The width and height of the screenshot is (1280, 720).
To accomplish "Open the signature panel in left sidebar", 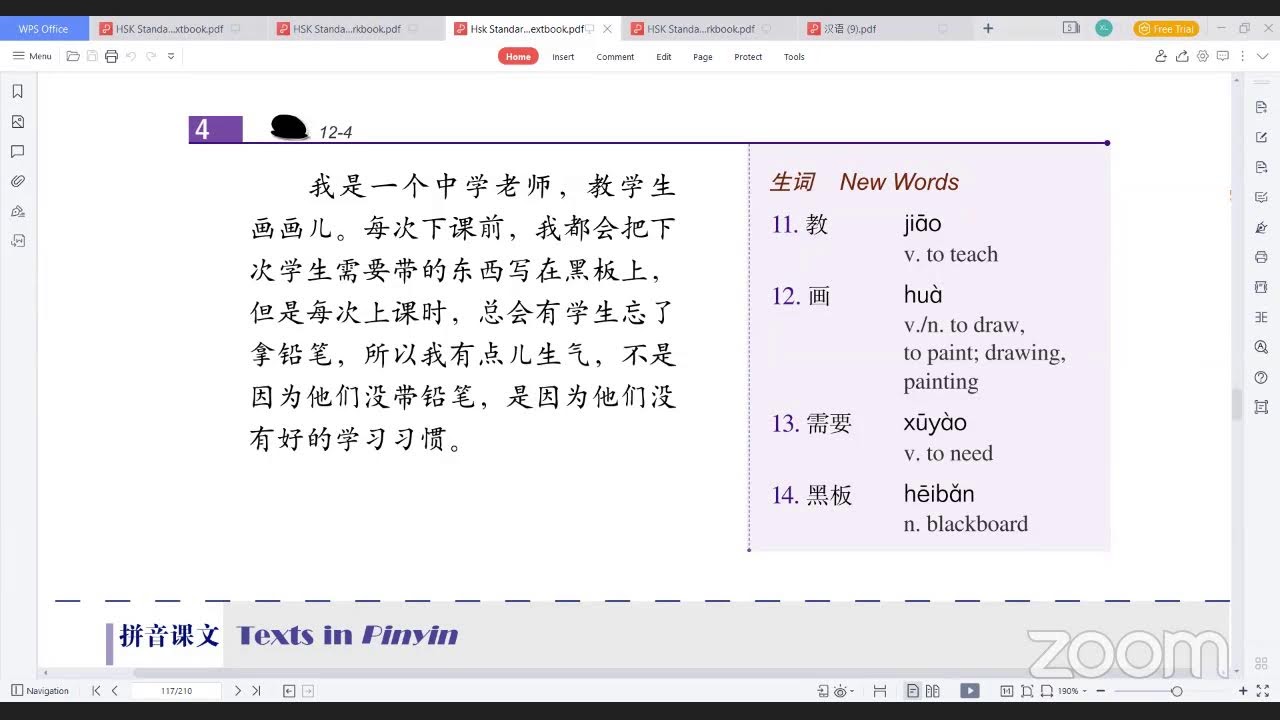I will (x=17, y=211).
